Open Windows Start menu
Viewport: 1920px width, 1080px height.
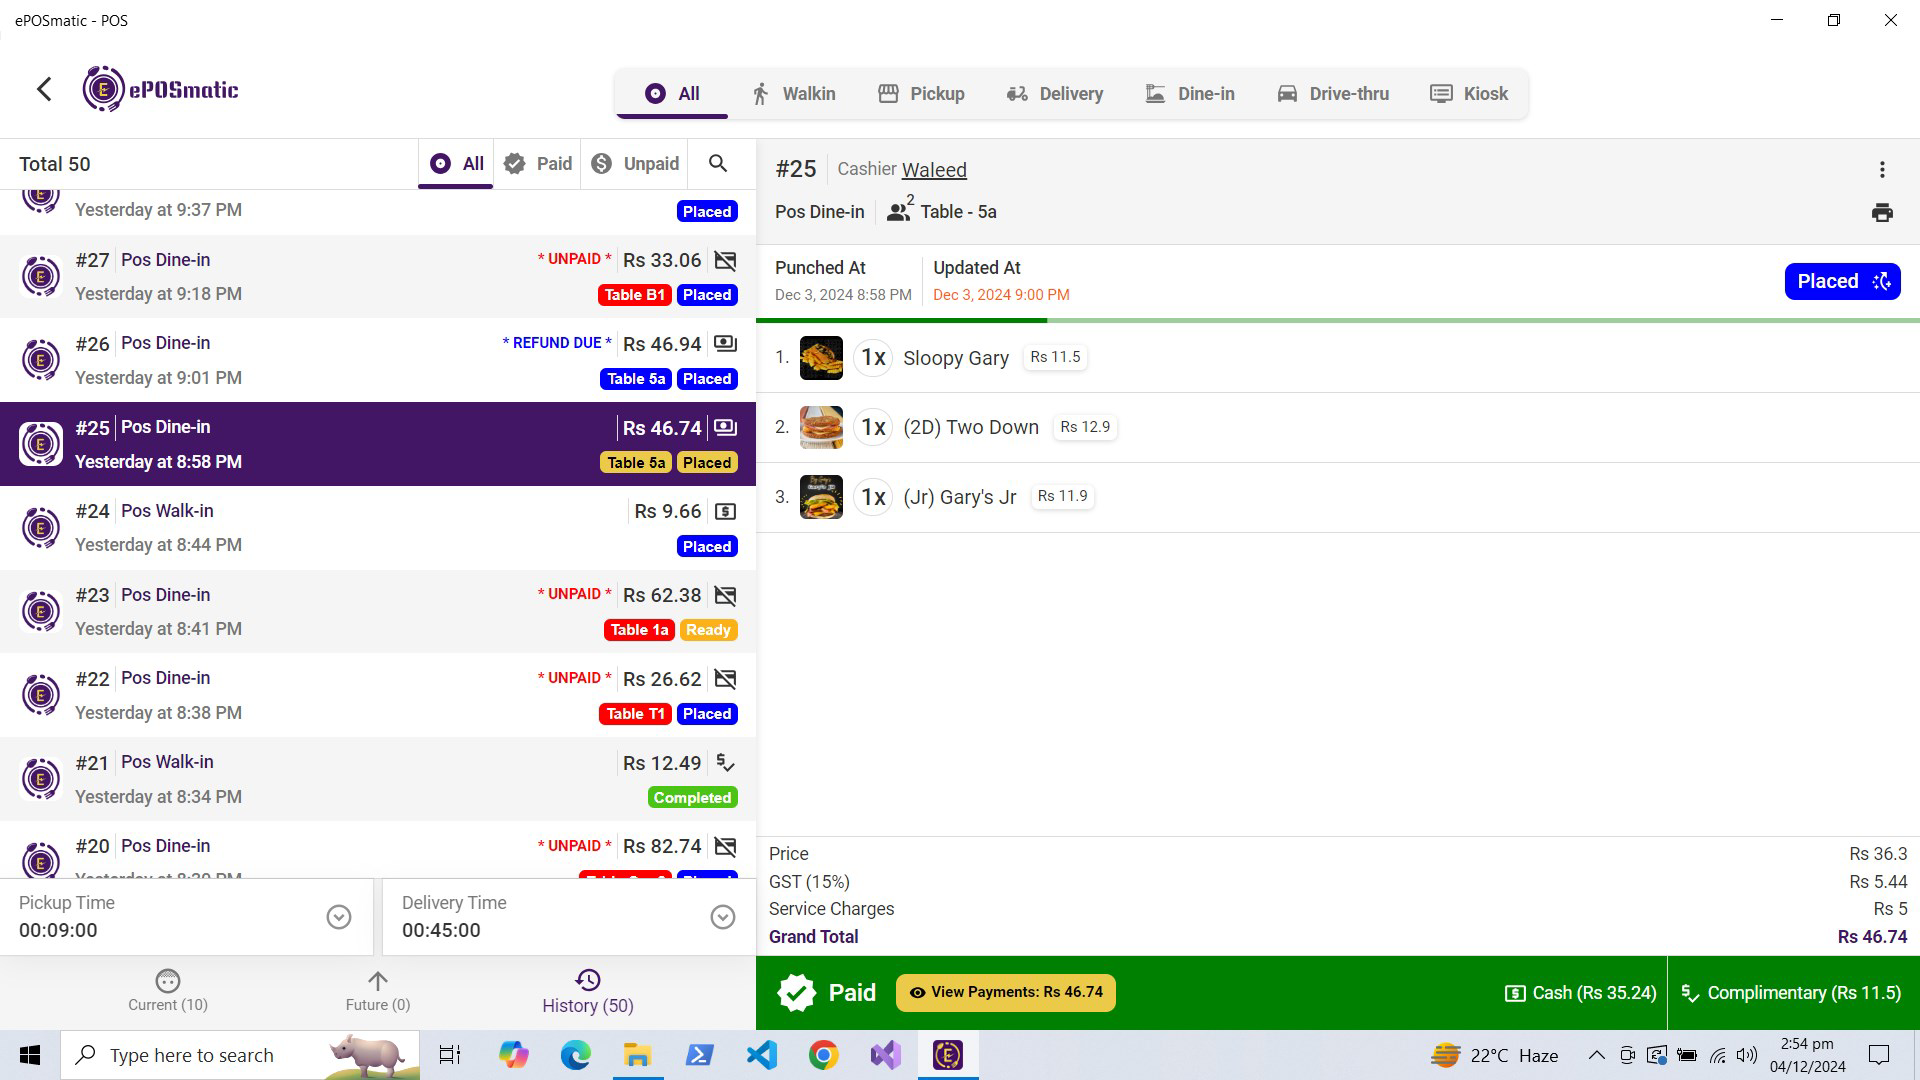(30, 1055)
